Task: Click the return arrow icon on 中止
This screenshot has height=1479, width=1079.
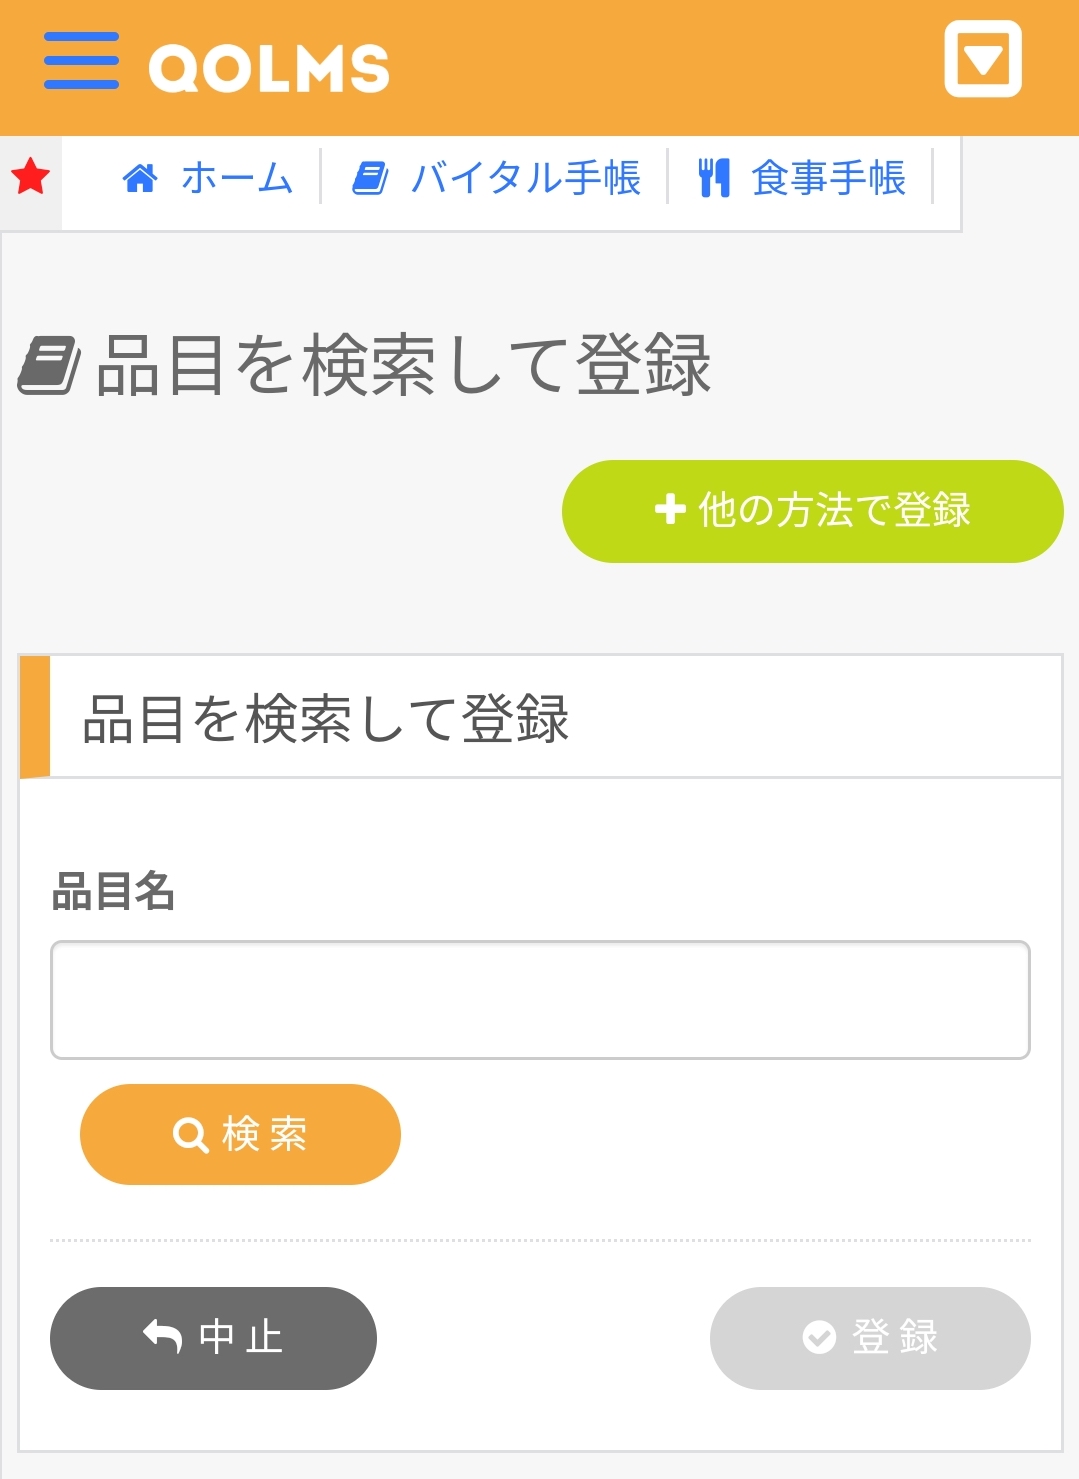Action: pyautogui.click(x=162, y=1336)
